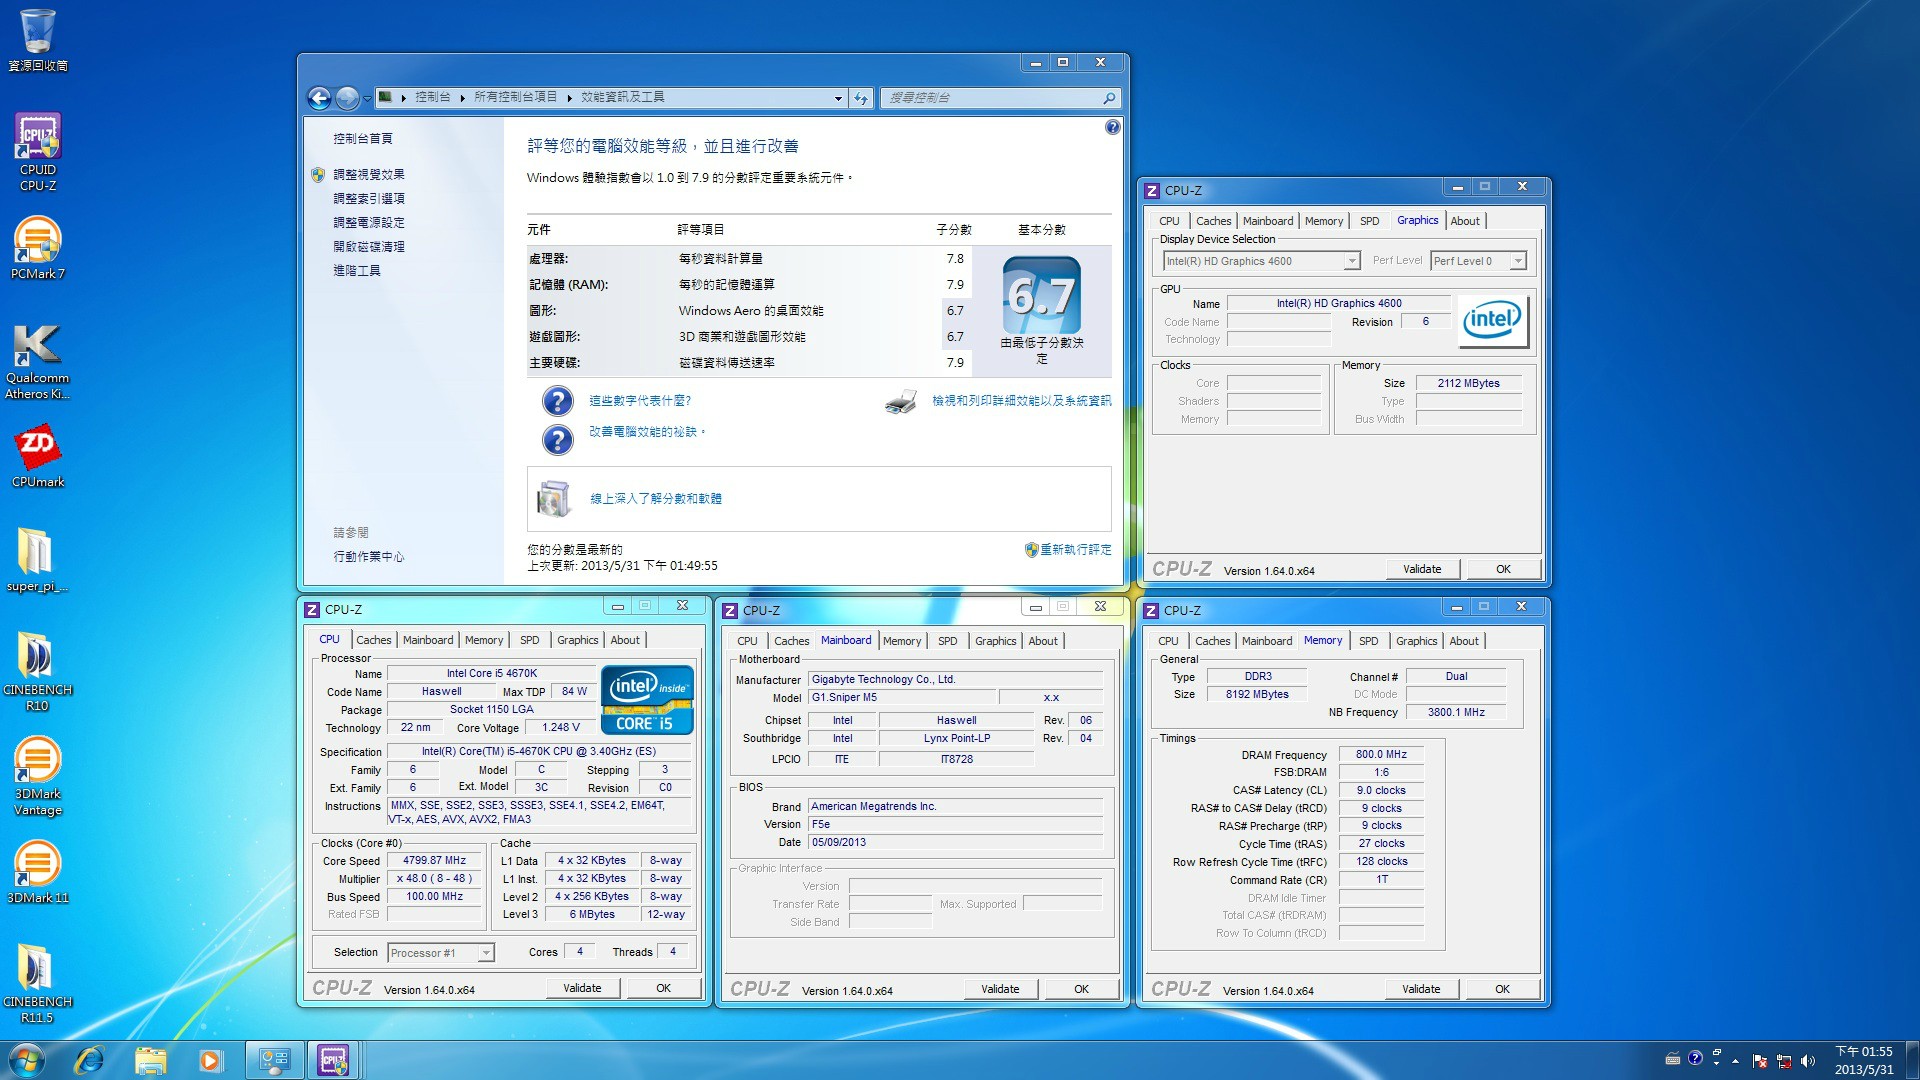Open the CPUID CPU-Z desktop shortcut
This screenshot has width=1920, height=1080.
point(38,152)
